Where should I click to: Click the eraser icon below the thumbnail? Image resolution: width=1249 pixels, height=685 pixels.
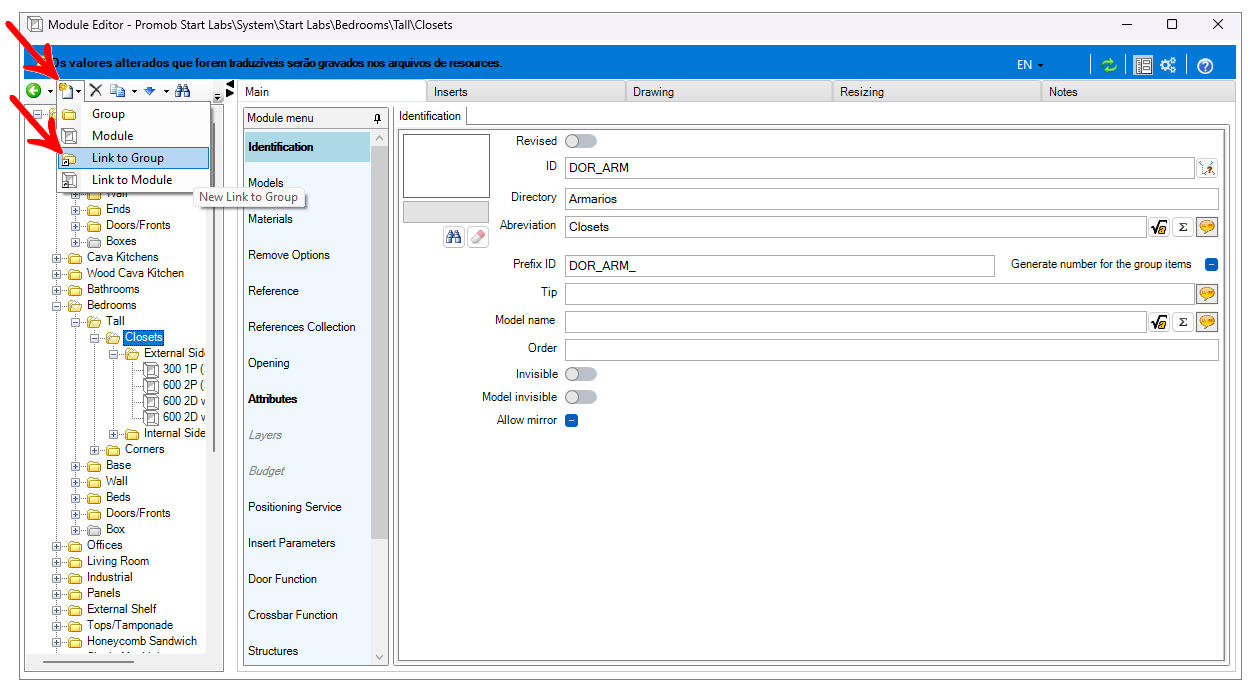point(477,237)
